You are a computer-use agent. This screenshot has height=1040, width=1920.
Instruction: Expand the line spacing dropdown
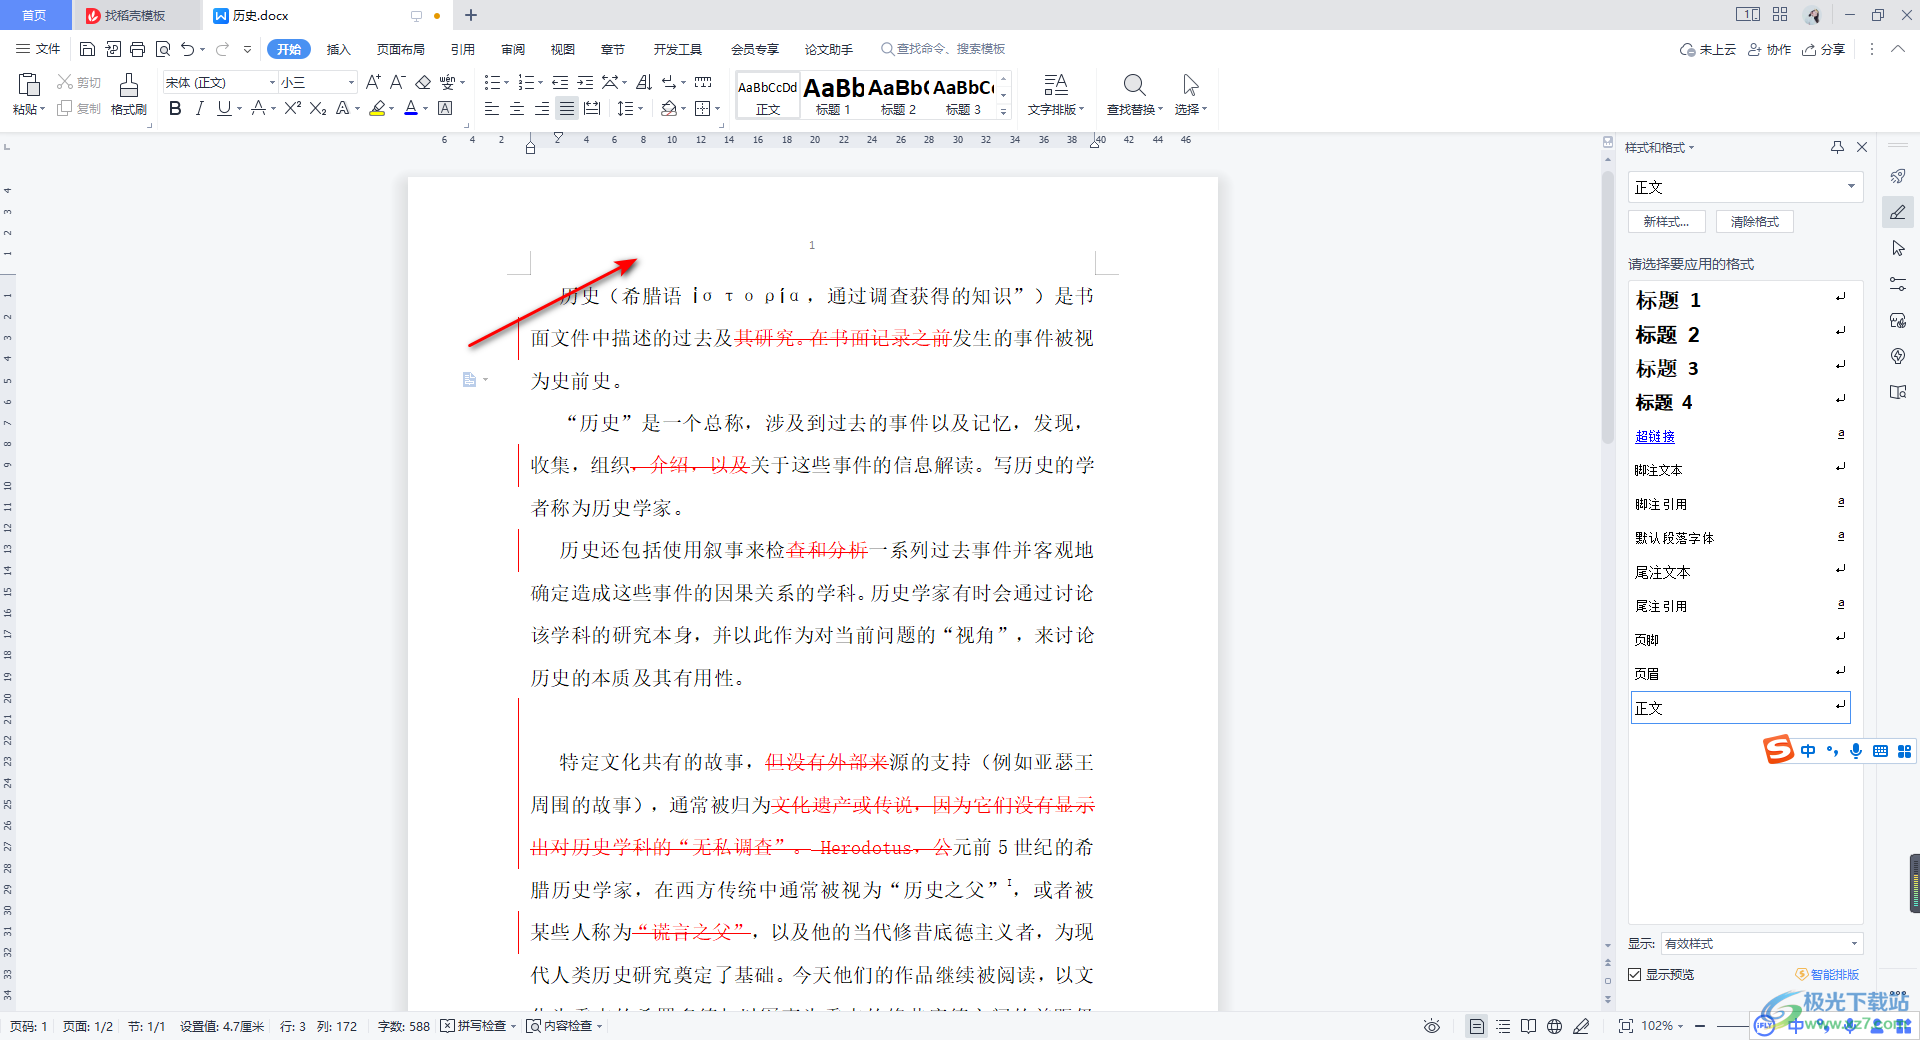tap(641, 108)
